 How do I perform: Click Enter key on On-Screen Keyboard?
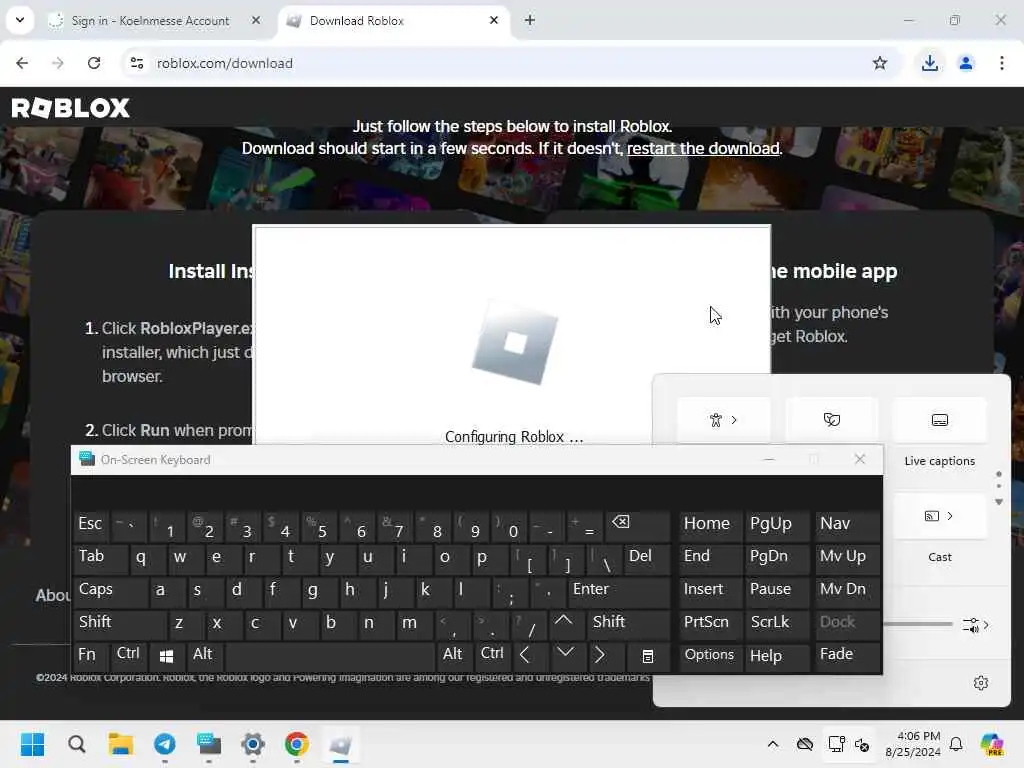[x=618, y=590]
